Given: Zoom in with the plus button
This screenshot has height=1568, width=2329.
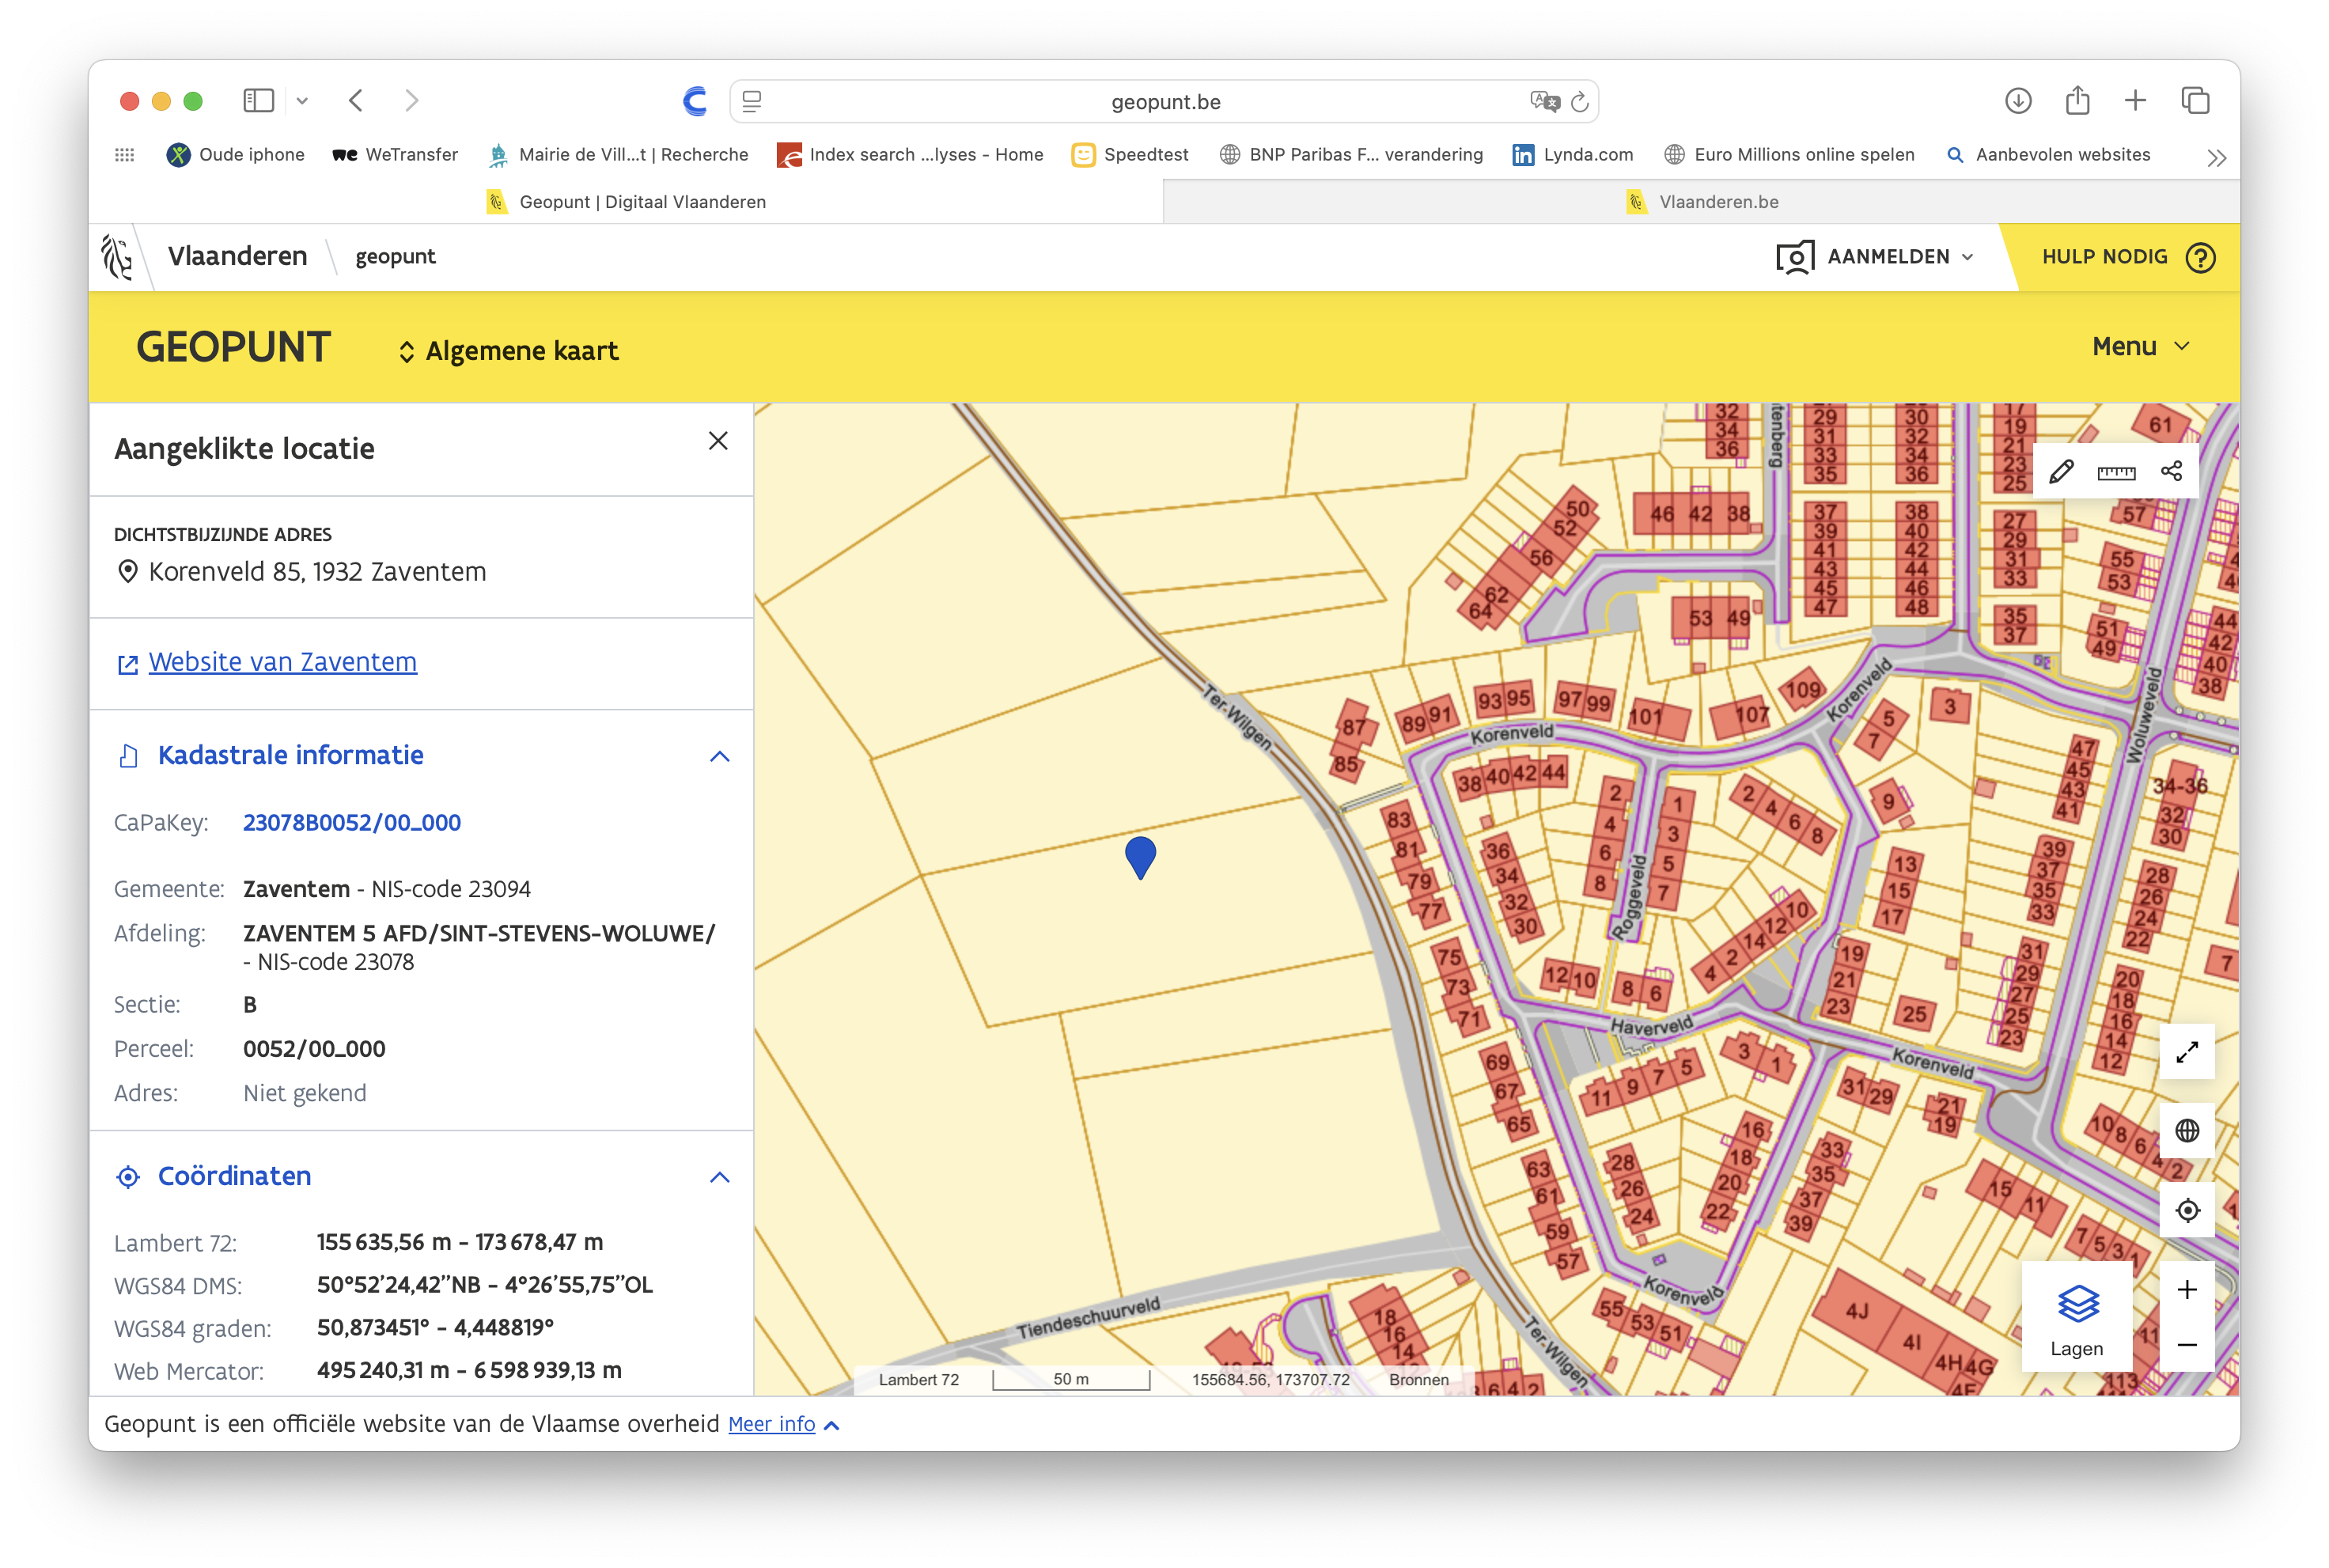Looking at the screenshot, I should click(2186, 1290).
